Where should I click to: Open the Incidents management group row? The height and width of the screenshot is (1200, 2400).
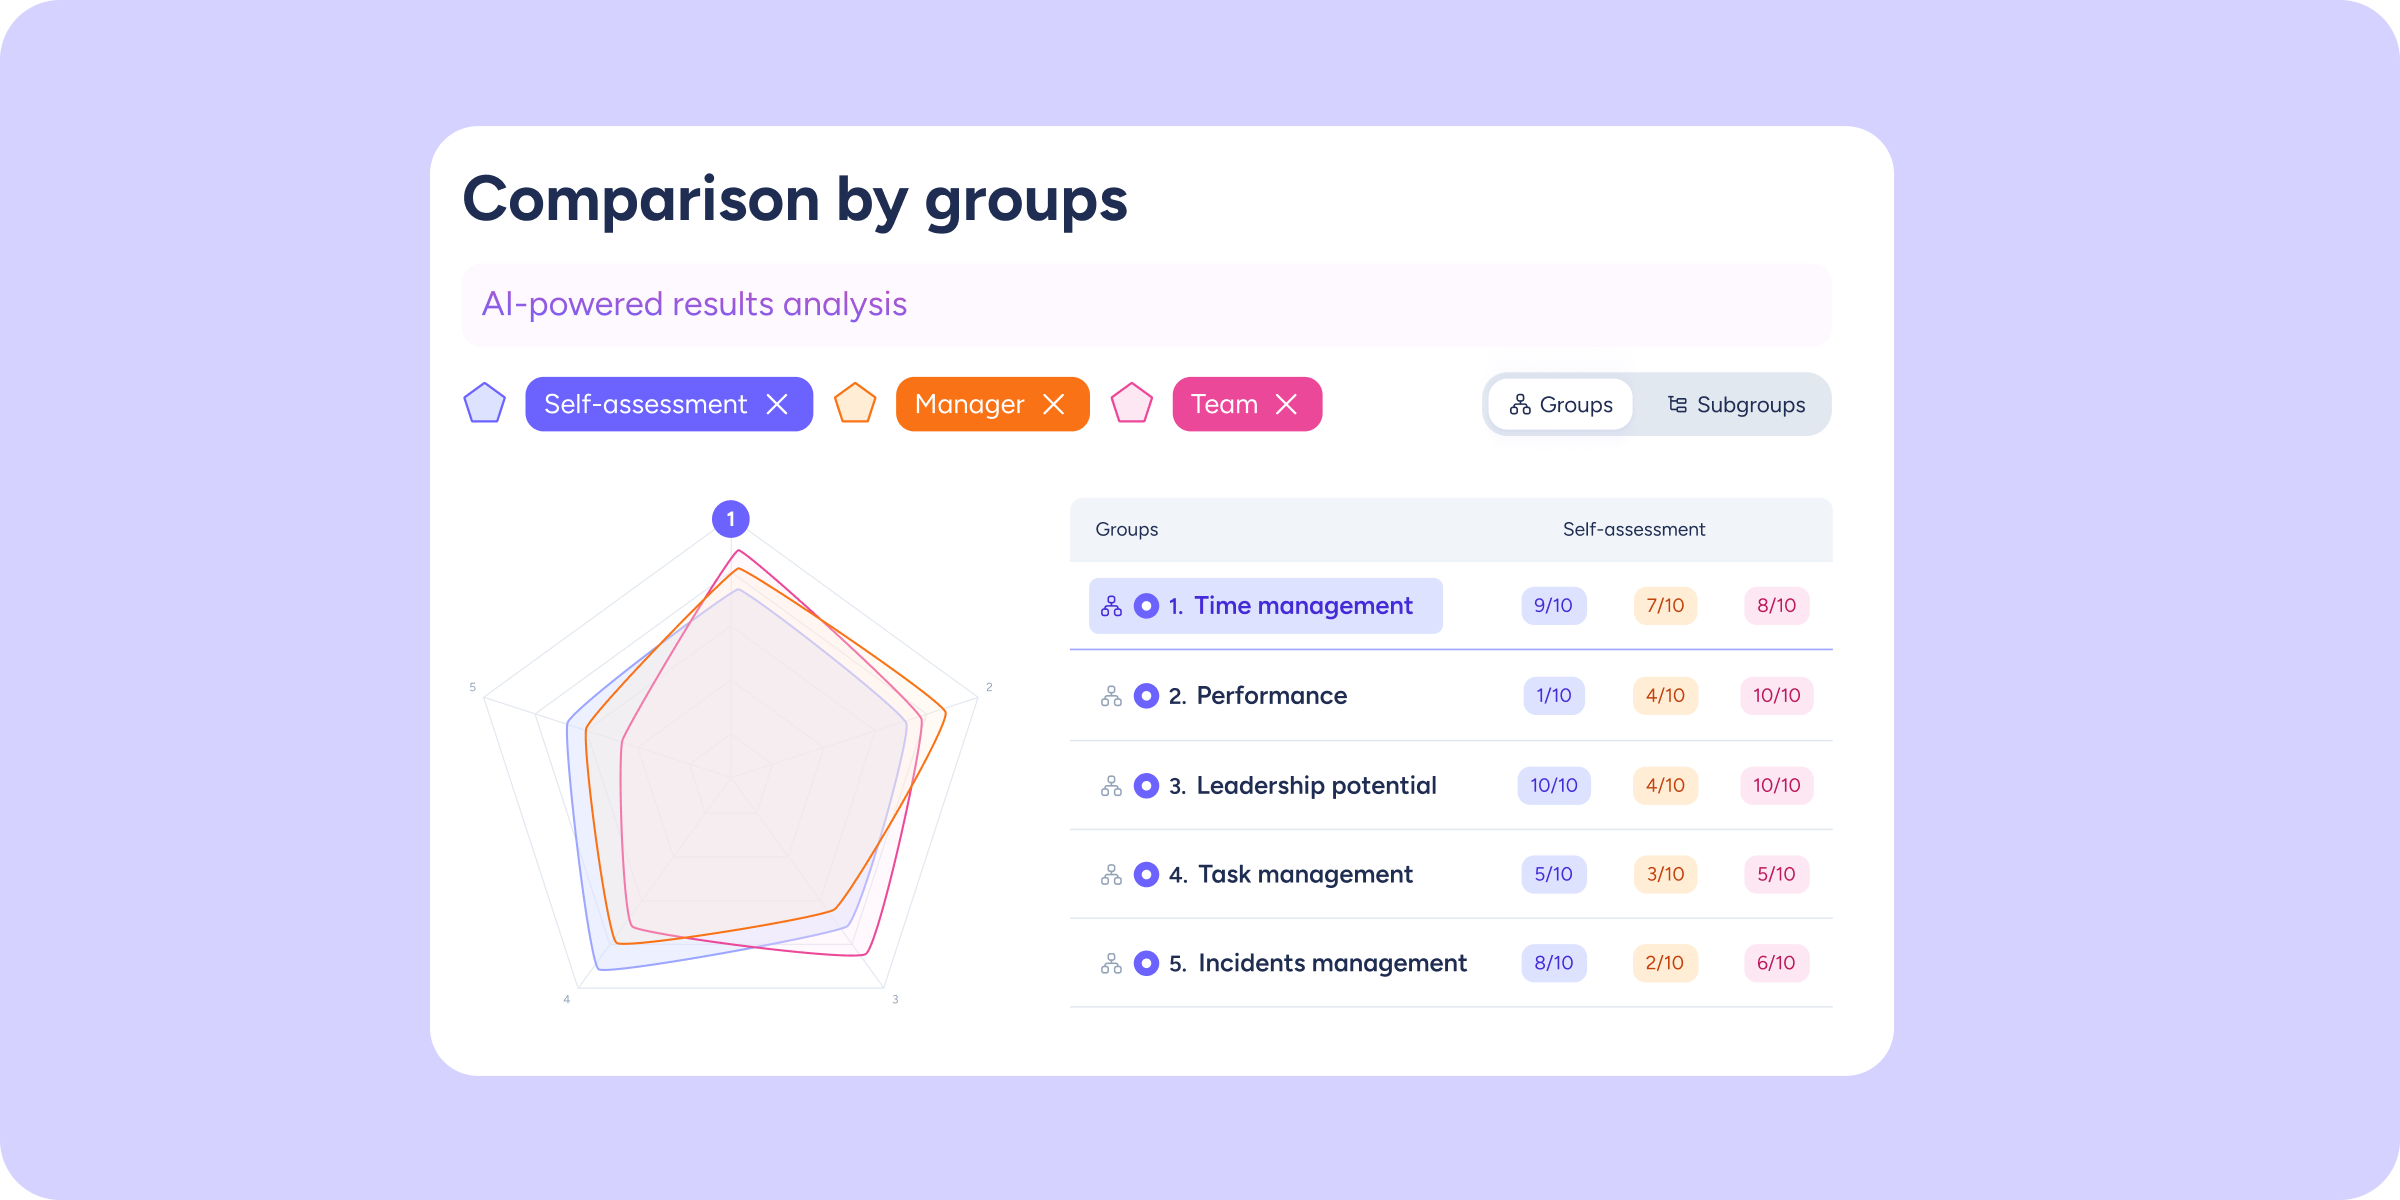point(1332,964)
